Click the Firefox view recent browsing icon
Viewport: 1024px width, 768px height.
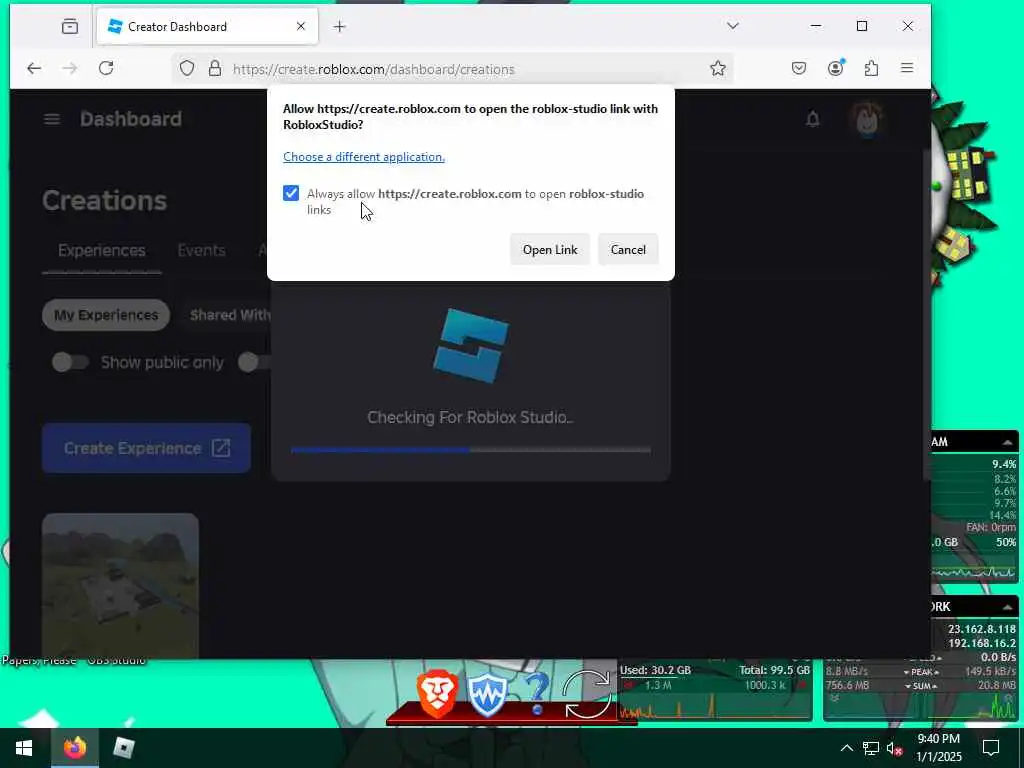tap(70, 26)
